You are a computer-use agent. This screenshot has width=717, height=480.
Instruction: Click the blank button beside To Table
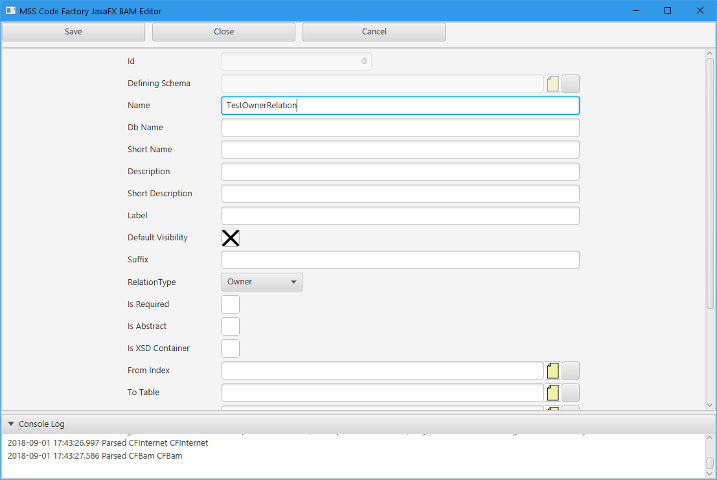coord(570,393)
